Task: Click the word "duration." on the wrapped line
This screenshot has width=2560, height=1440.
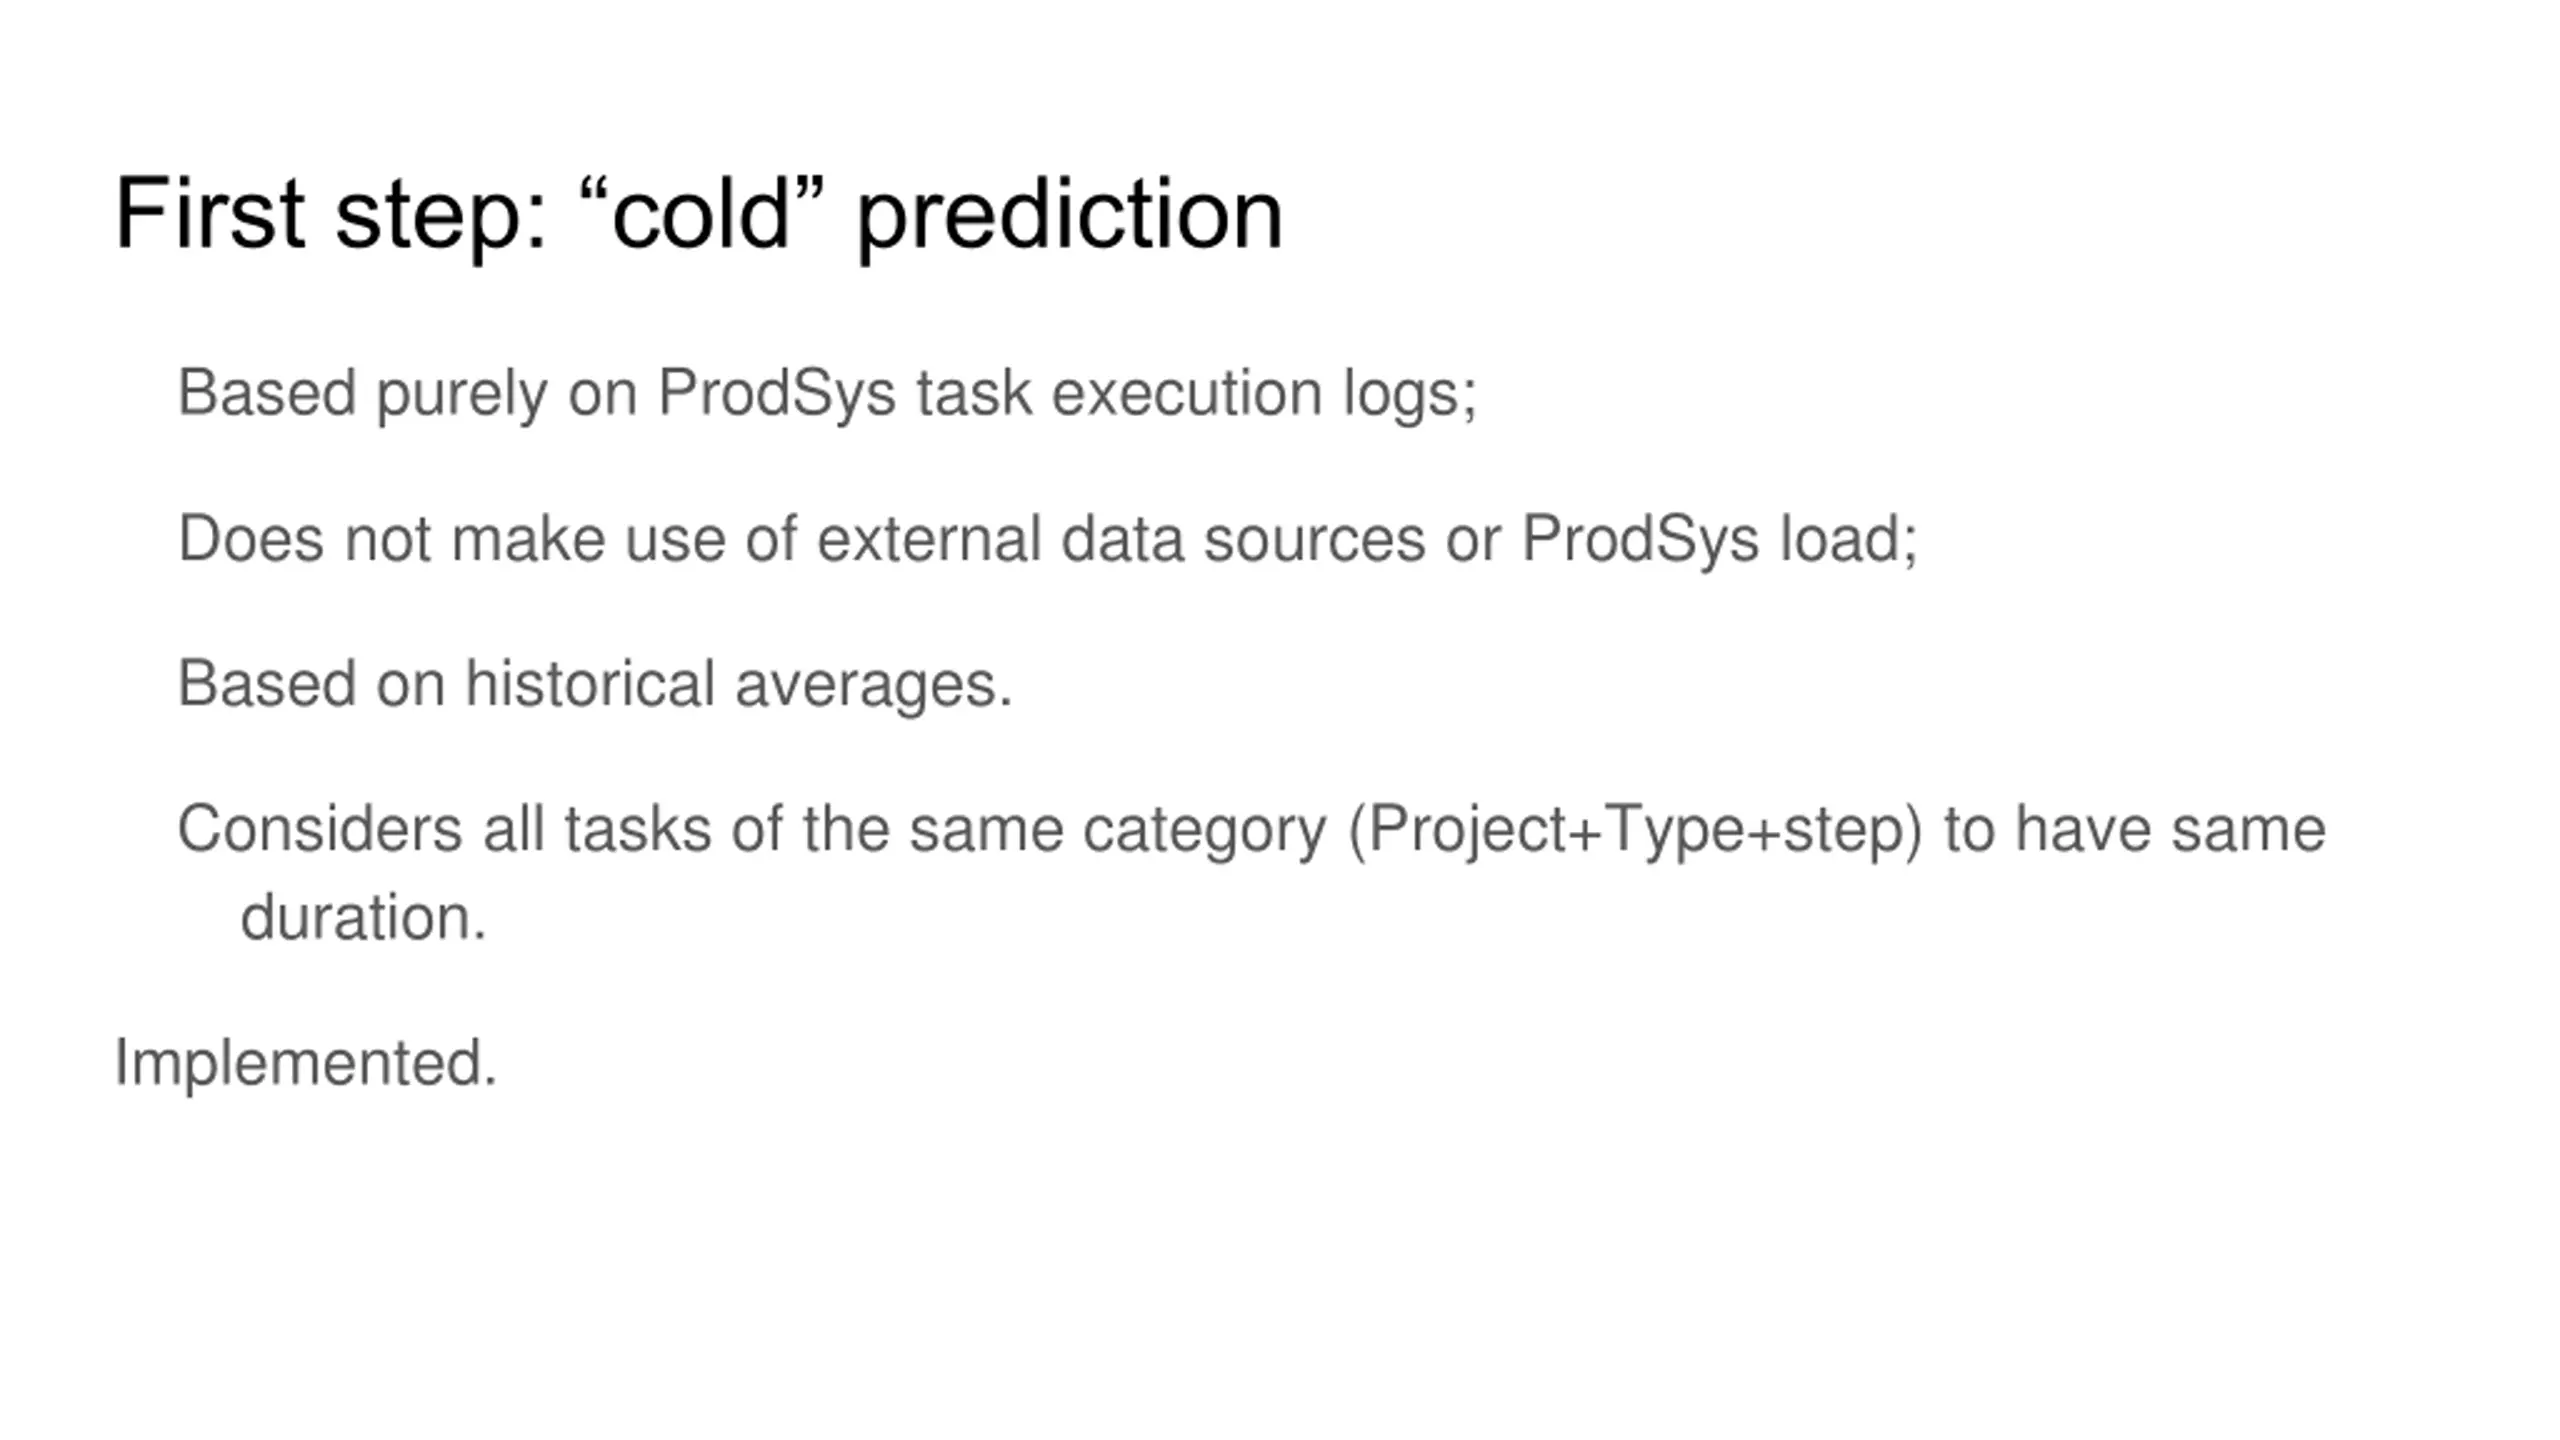Action: coord(363,917)
